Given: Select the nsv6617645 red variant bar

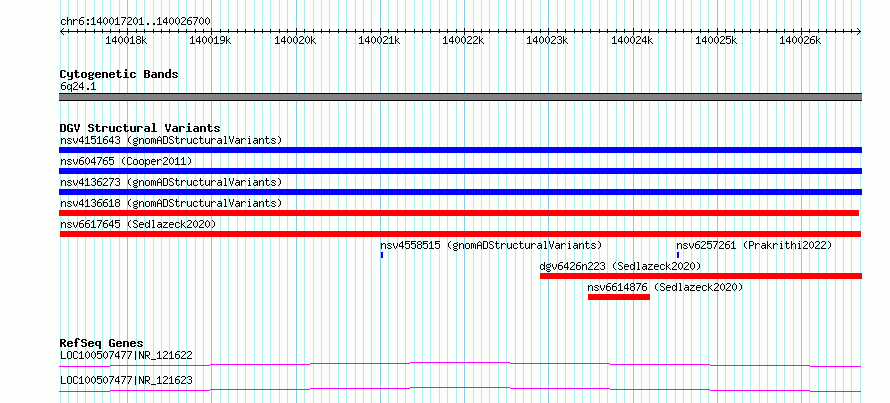Looking at the screenshot, I should click(x=460, y=234).
